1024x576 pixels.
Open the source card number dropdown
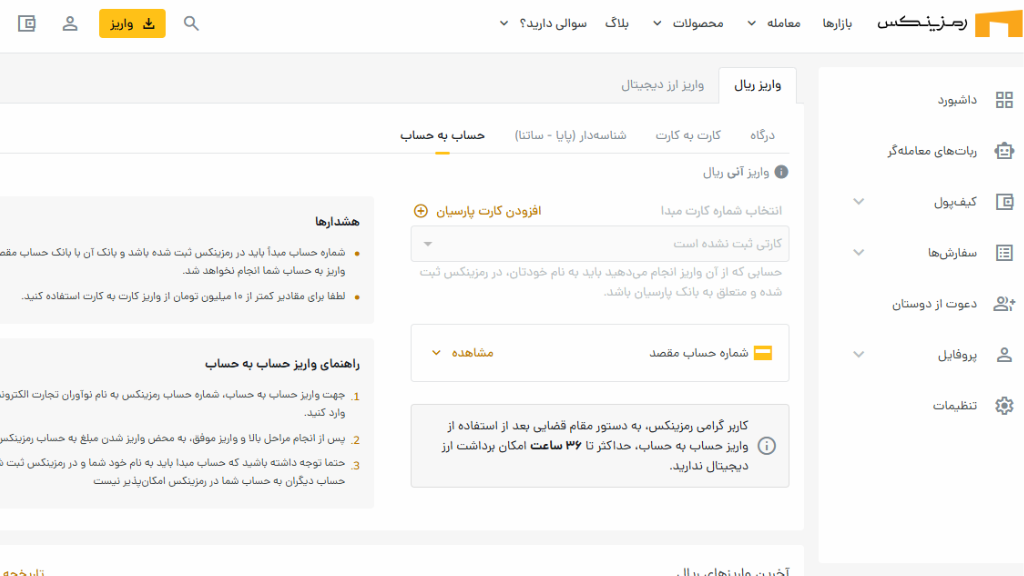pyautogui.click(x=600, y=244)
